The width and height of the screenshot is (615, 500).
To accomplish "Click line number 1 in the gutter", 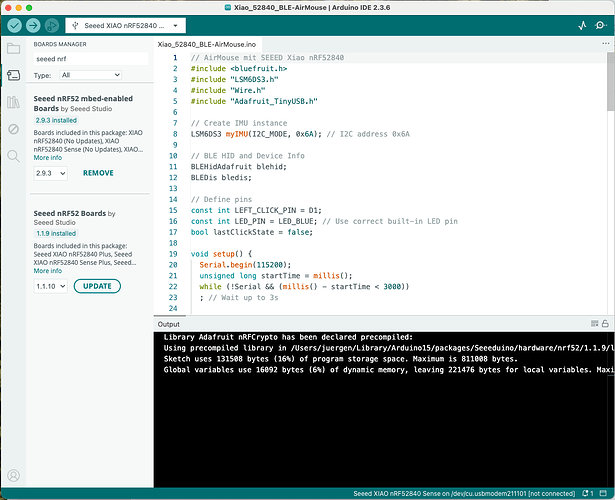I will [x=175, y=58].
